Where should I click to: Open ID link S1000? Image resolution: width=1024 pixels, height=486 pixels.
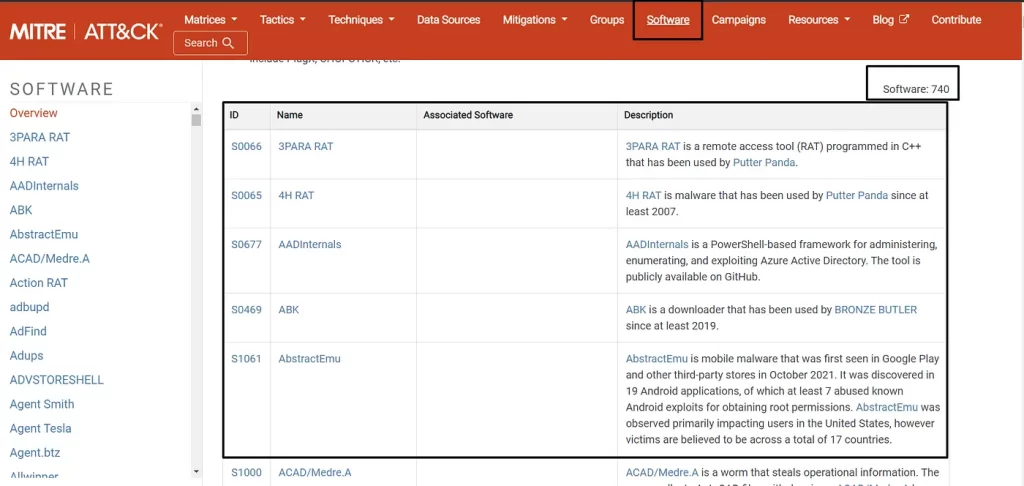(x=246, y=472)
